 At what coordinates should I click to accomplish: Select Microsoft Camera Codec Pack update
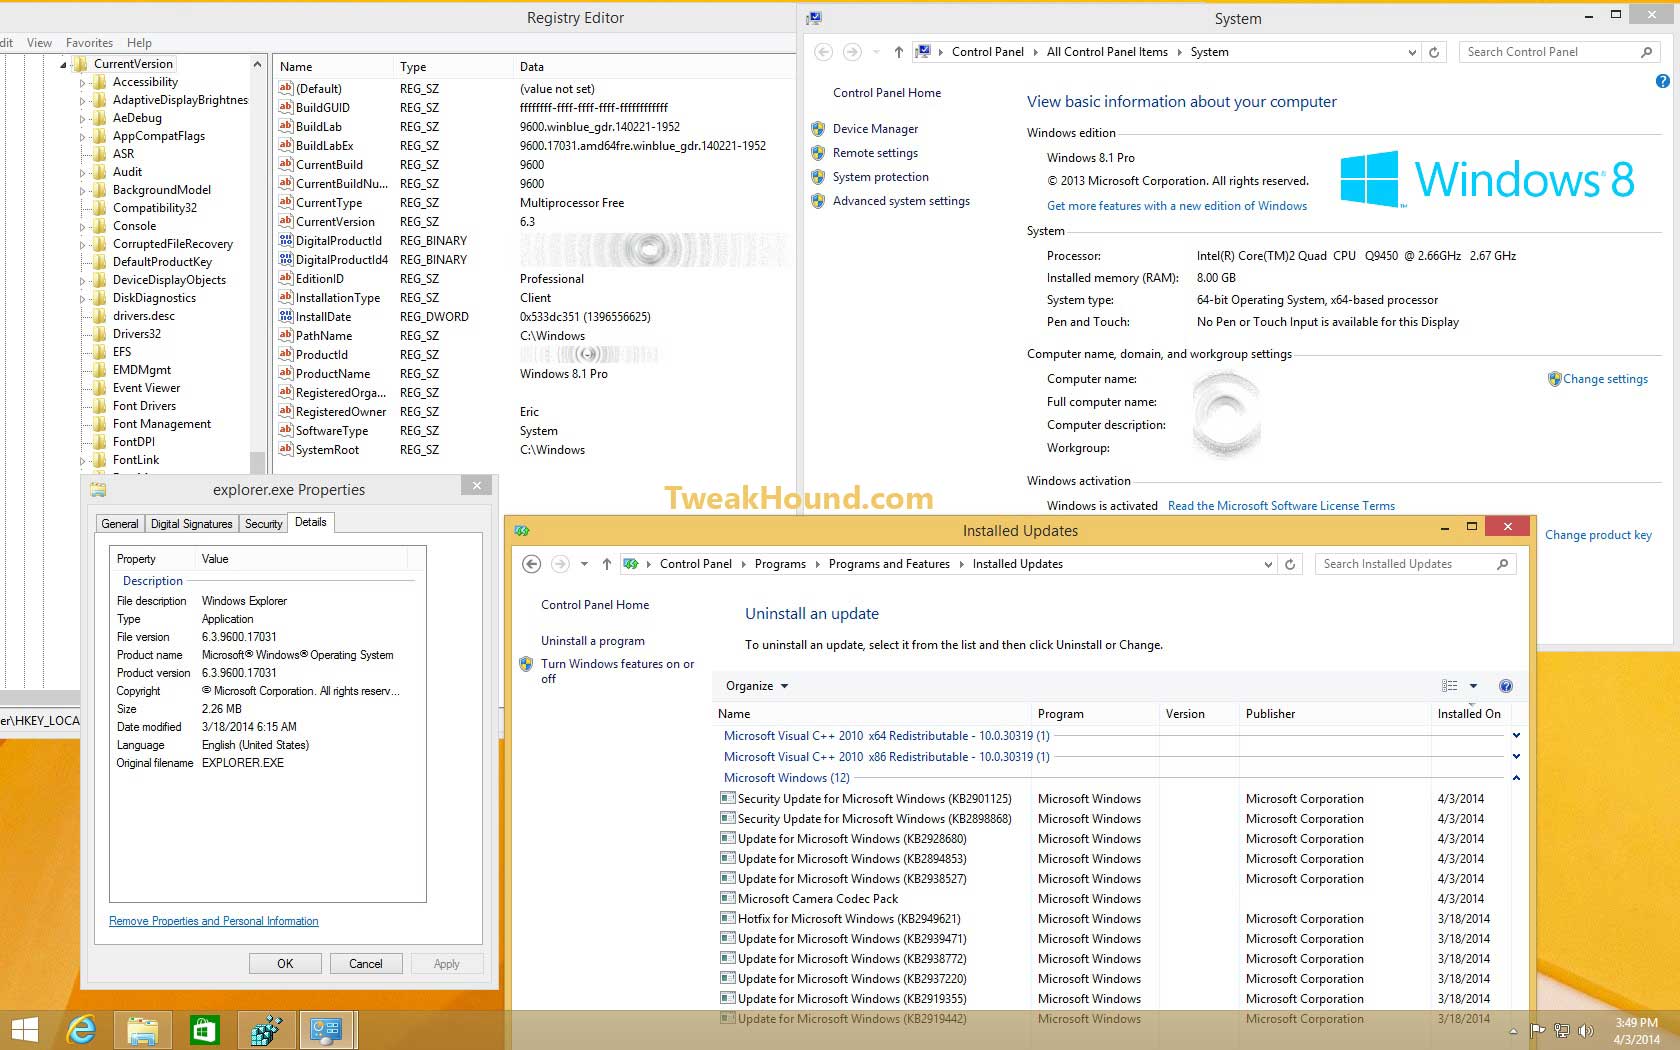tap(817, 899)
